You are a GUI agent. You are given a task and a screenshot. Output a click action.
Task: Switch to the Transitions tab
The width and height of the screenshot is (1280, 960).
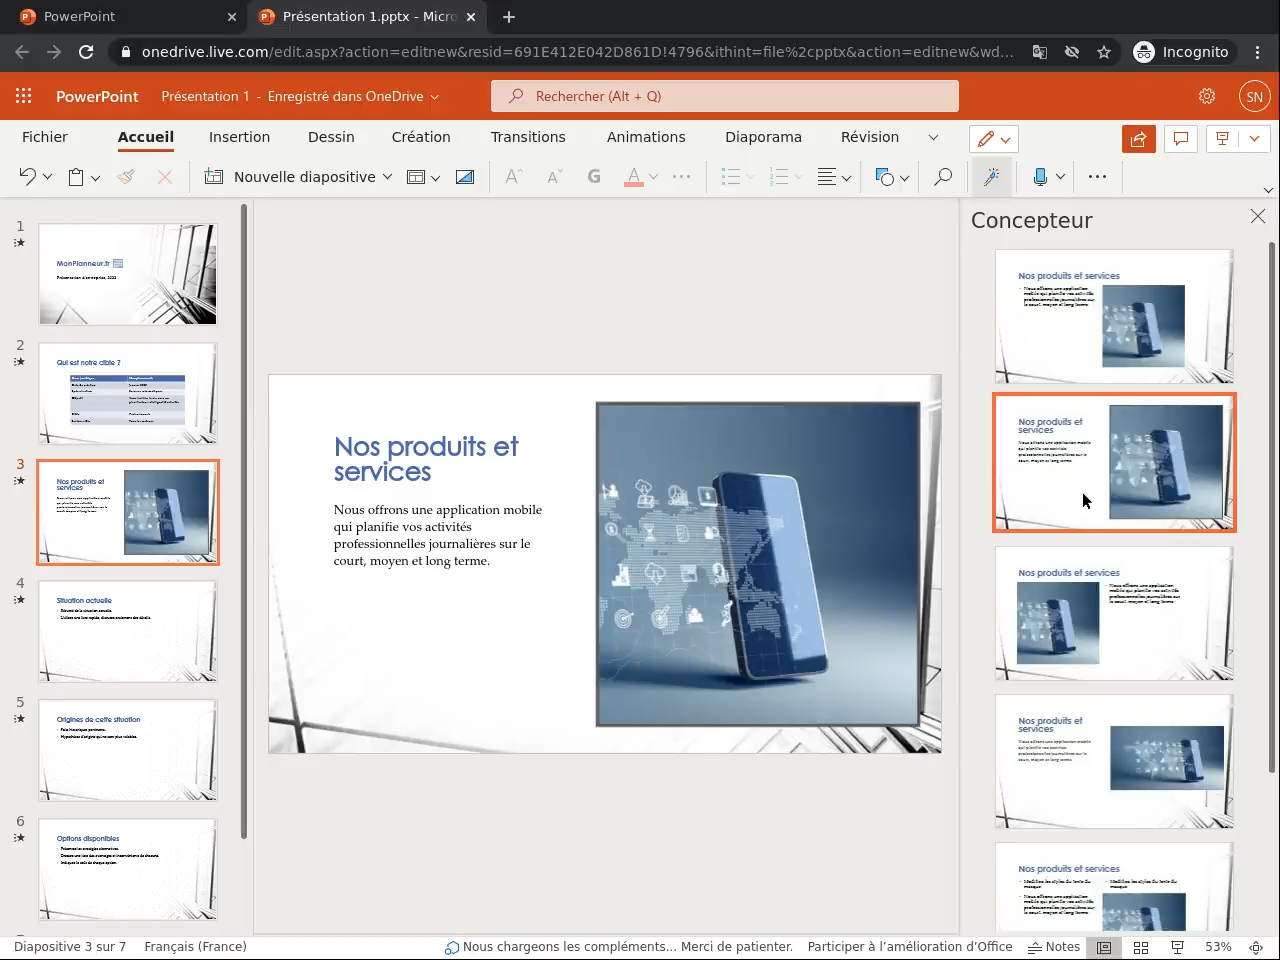[528, 137]
